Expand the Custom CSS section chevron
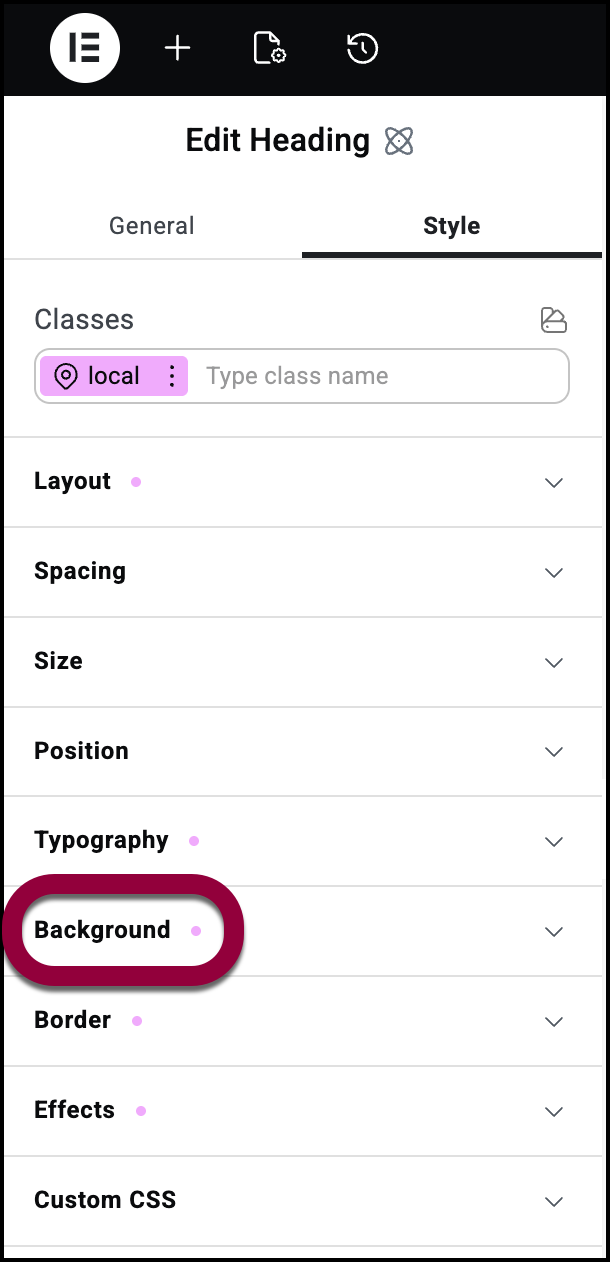Screen dimensions: 610x1262 [553, 1201]
